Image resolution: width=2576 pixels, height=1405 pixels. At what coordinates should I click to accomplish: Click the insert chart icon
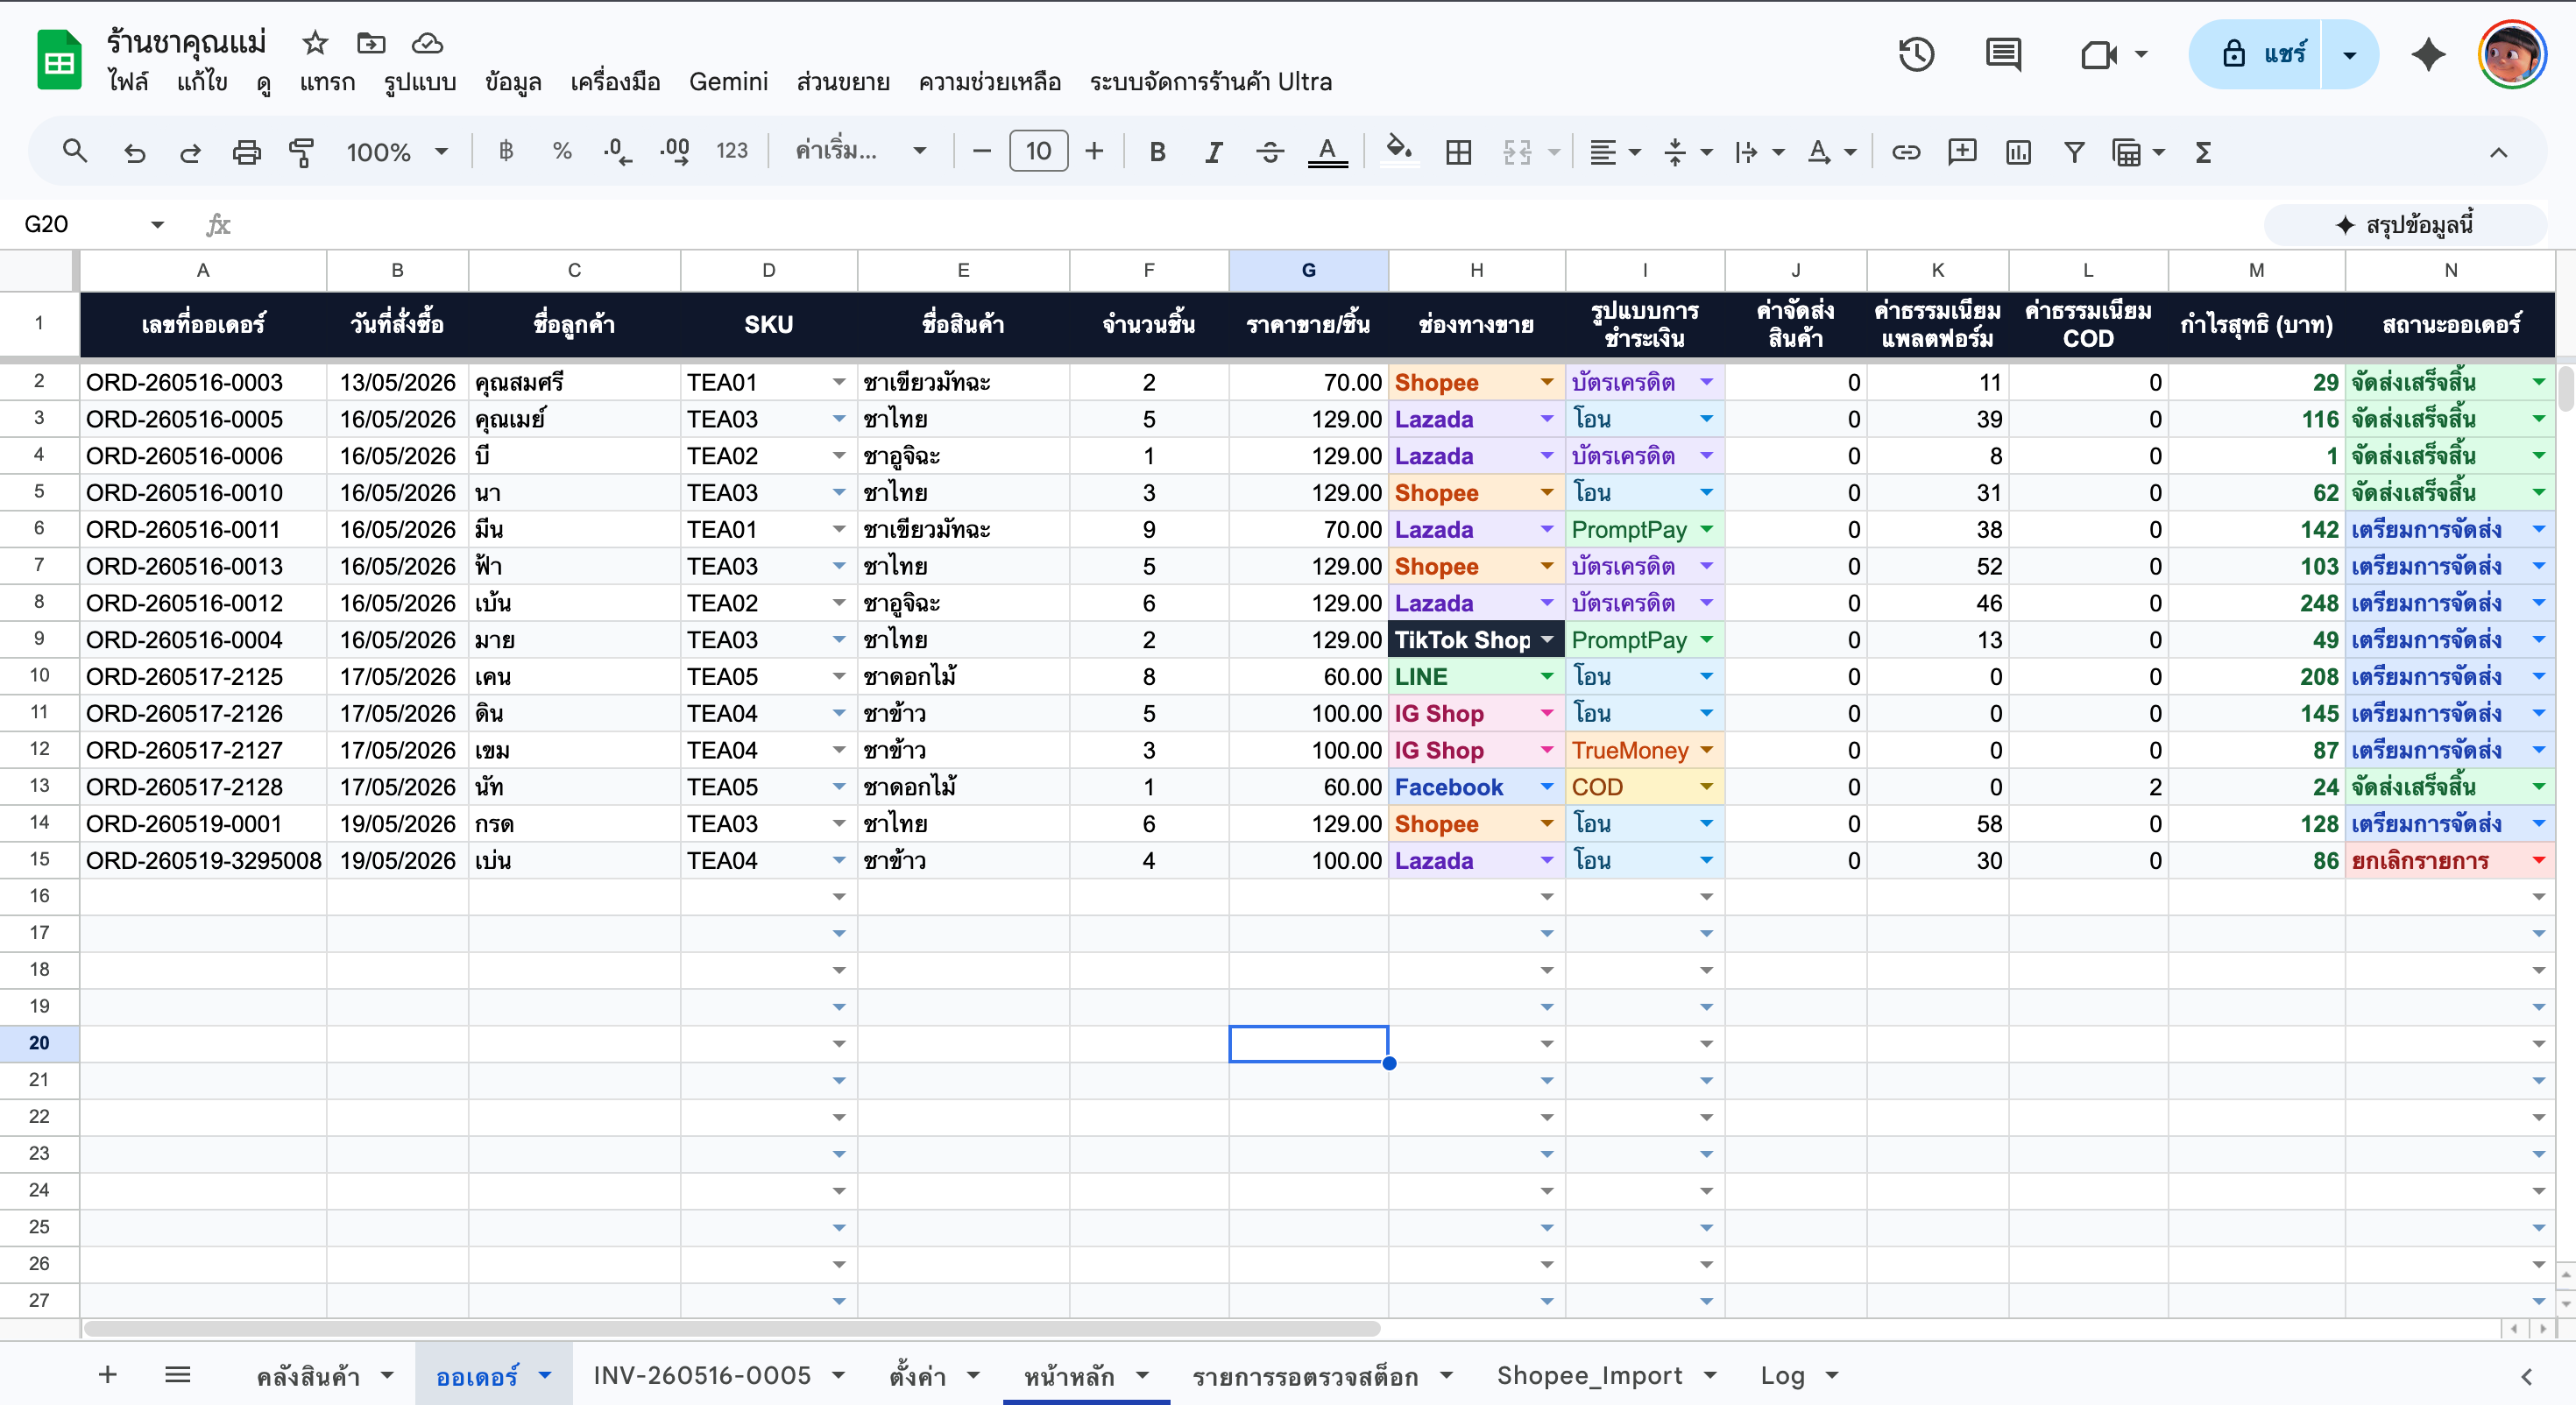point(2018,152)
